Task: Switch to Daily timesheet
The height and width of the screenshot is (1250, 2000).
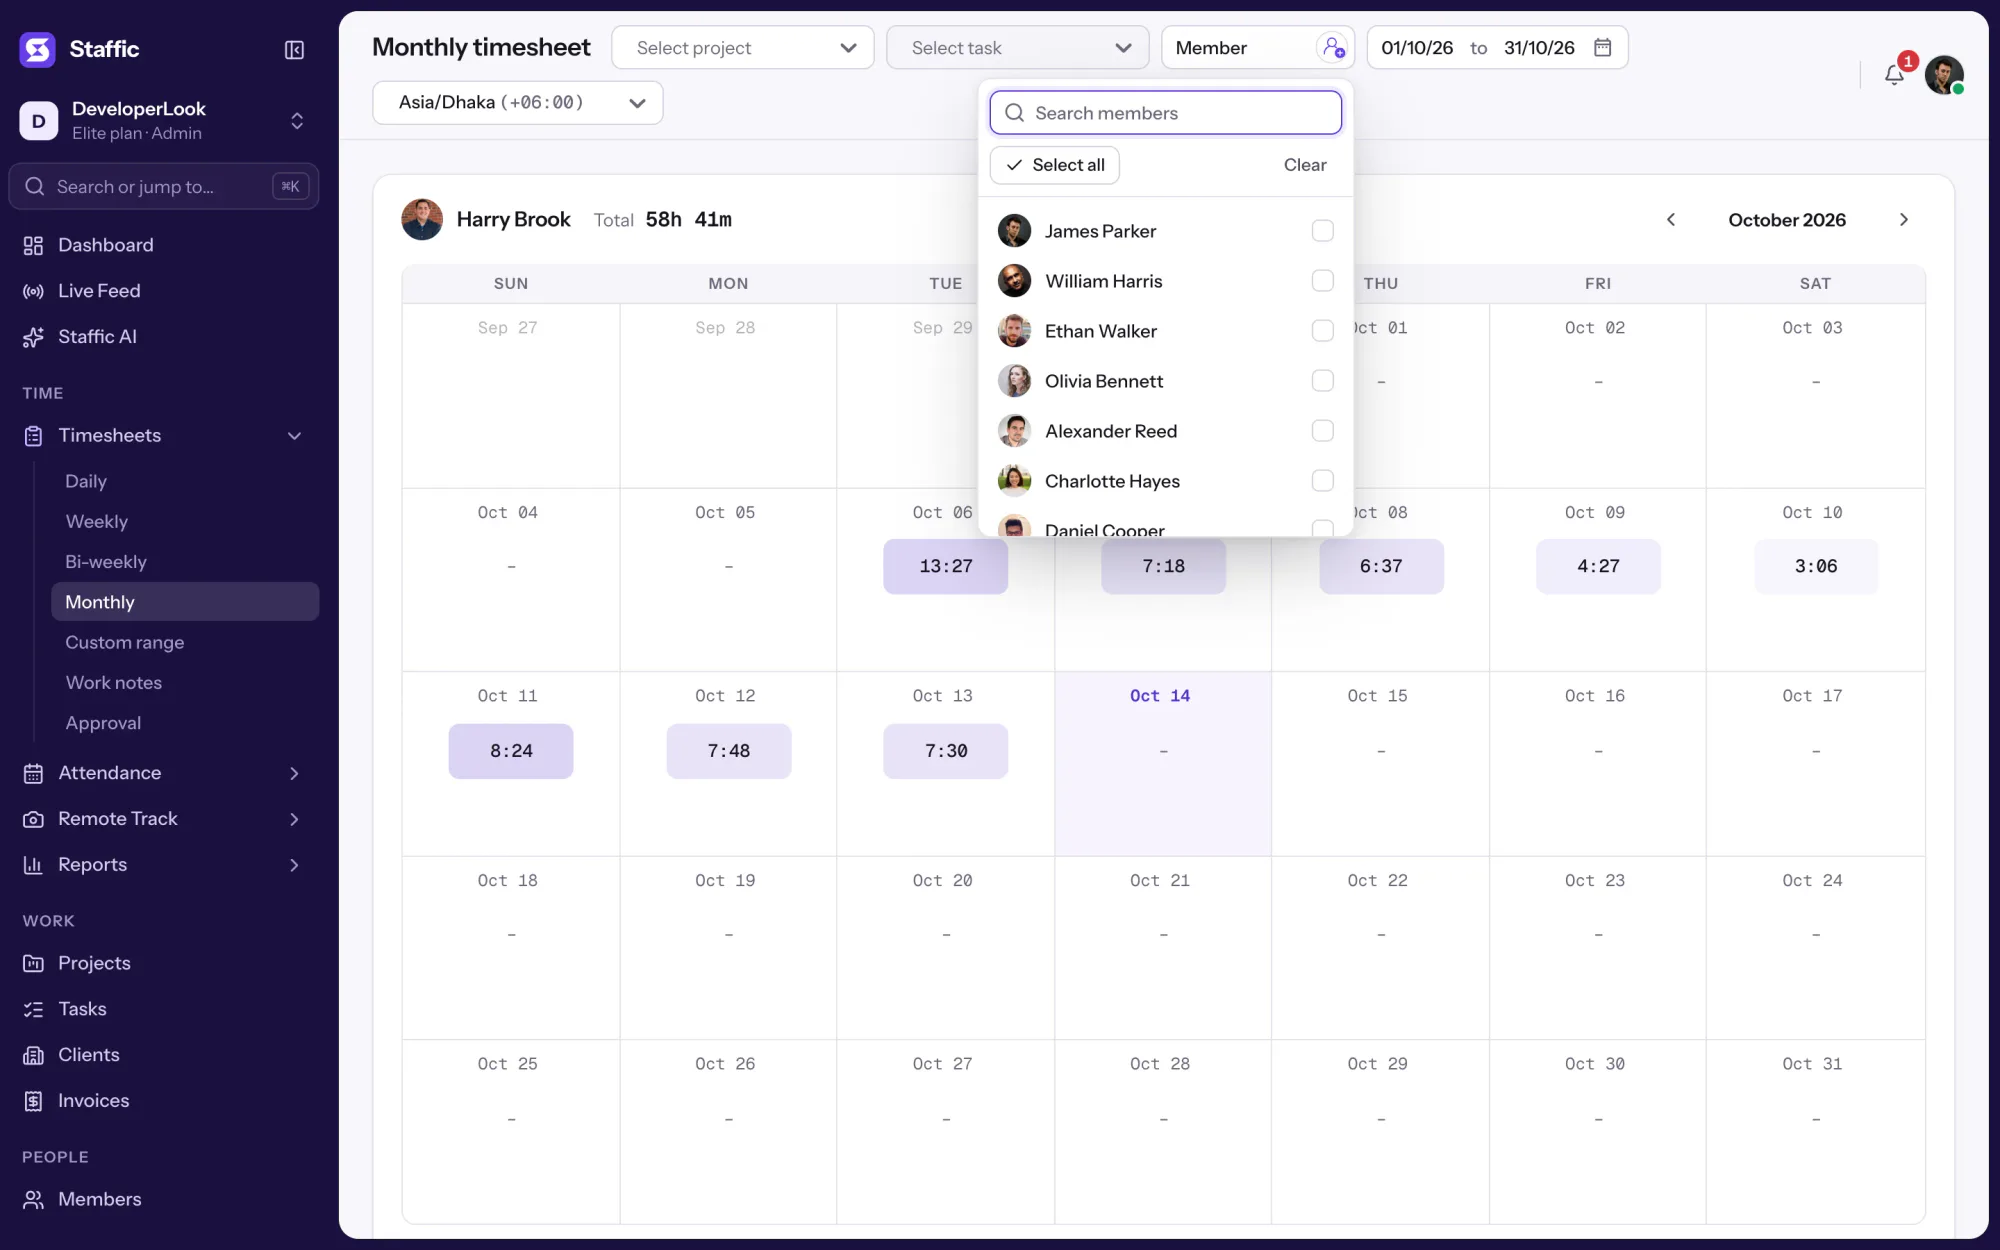Action: coord(185,481)
